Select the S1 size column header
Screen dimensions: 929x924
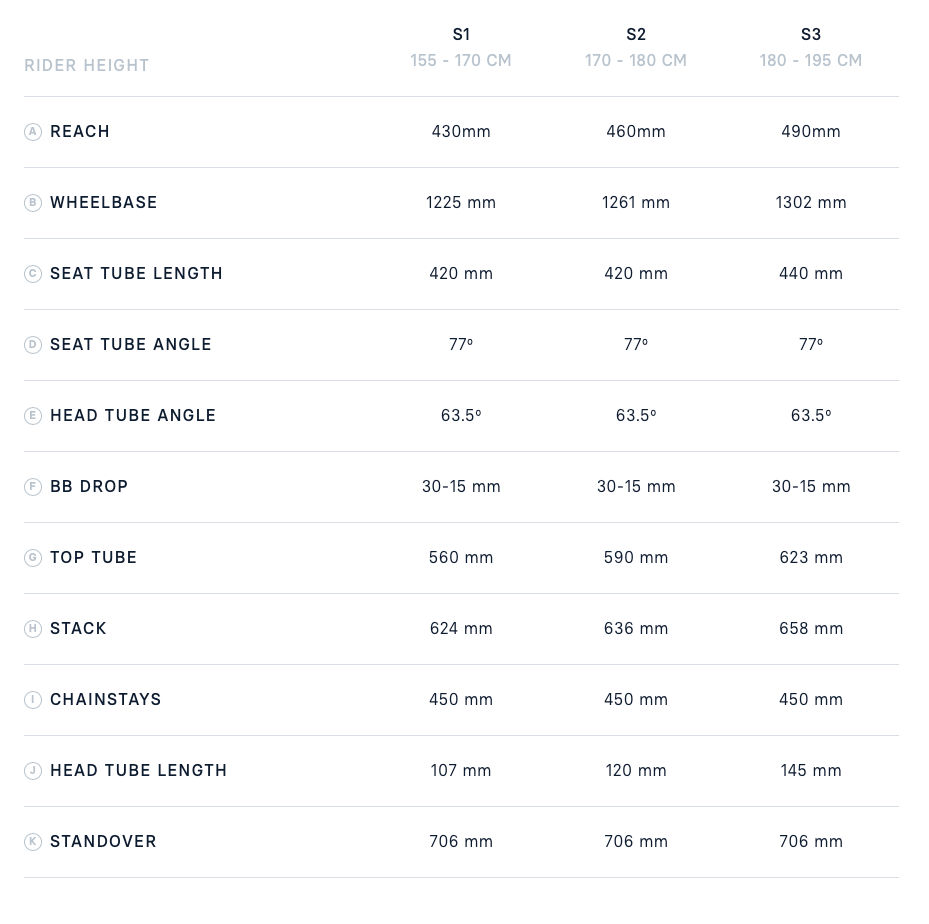461,35
